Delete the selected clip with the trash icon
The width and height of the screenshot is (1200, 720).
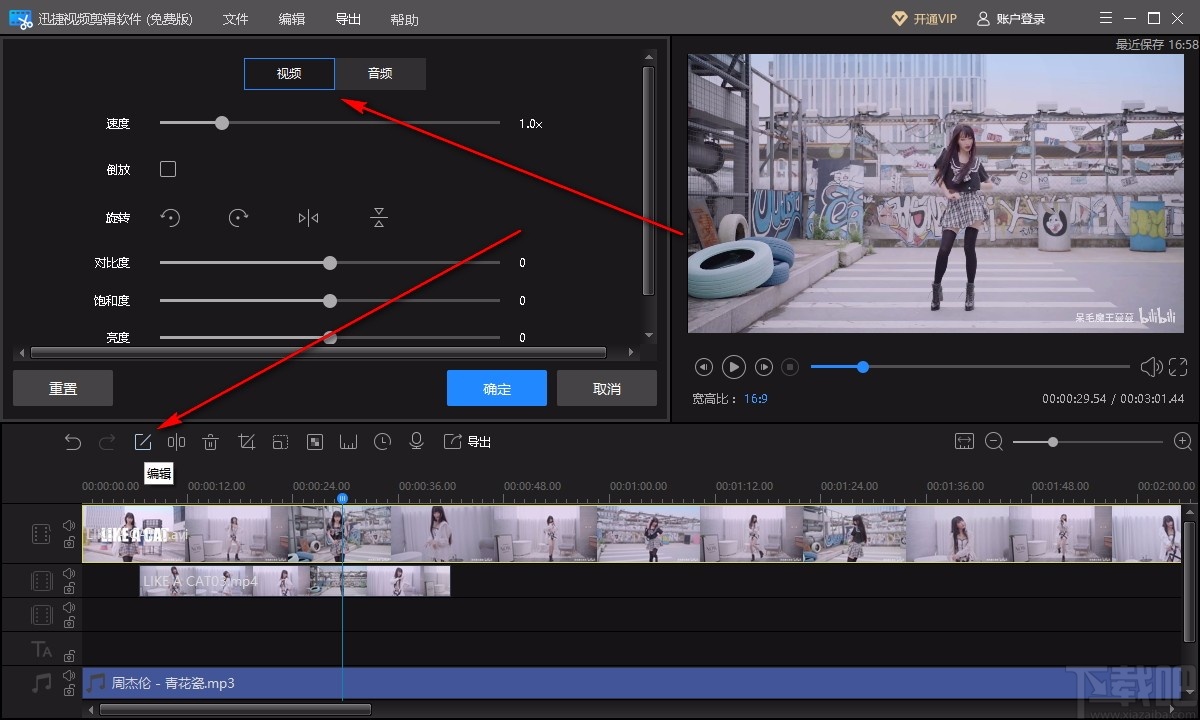pos(211,442)
